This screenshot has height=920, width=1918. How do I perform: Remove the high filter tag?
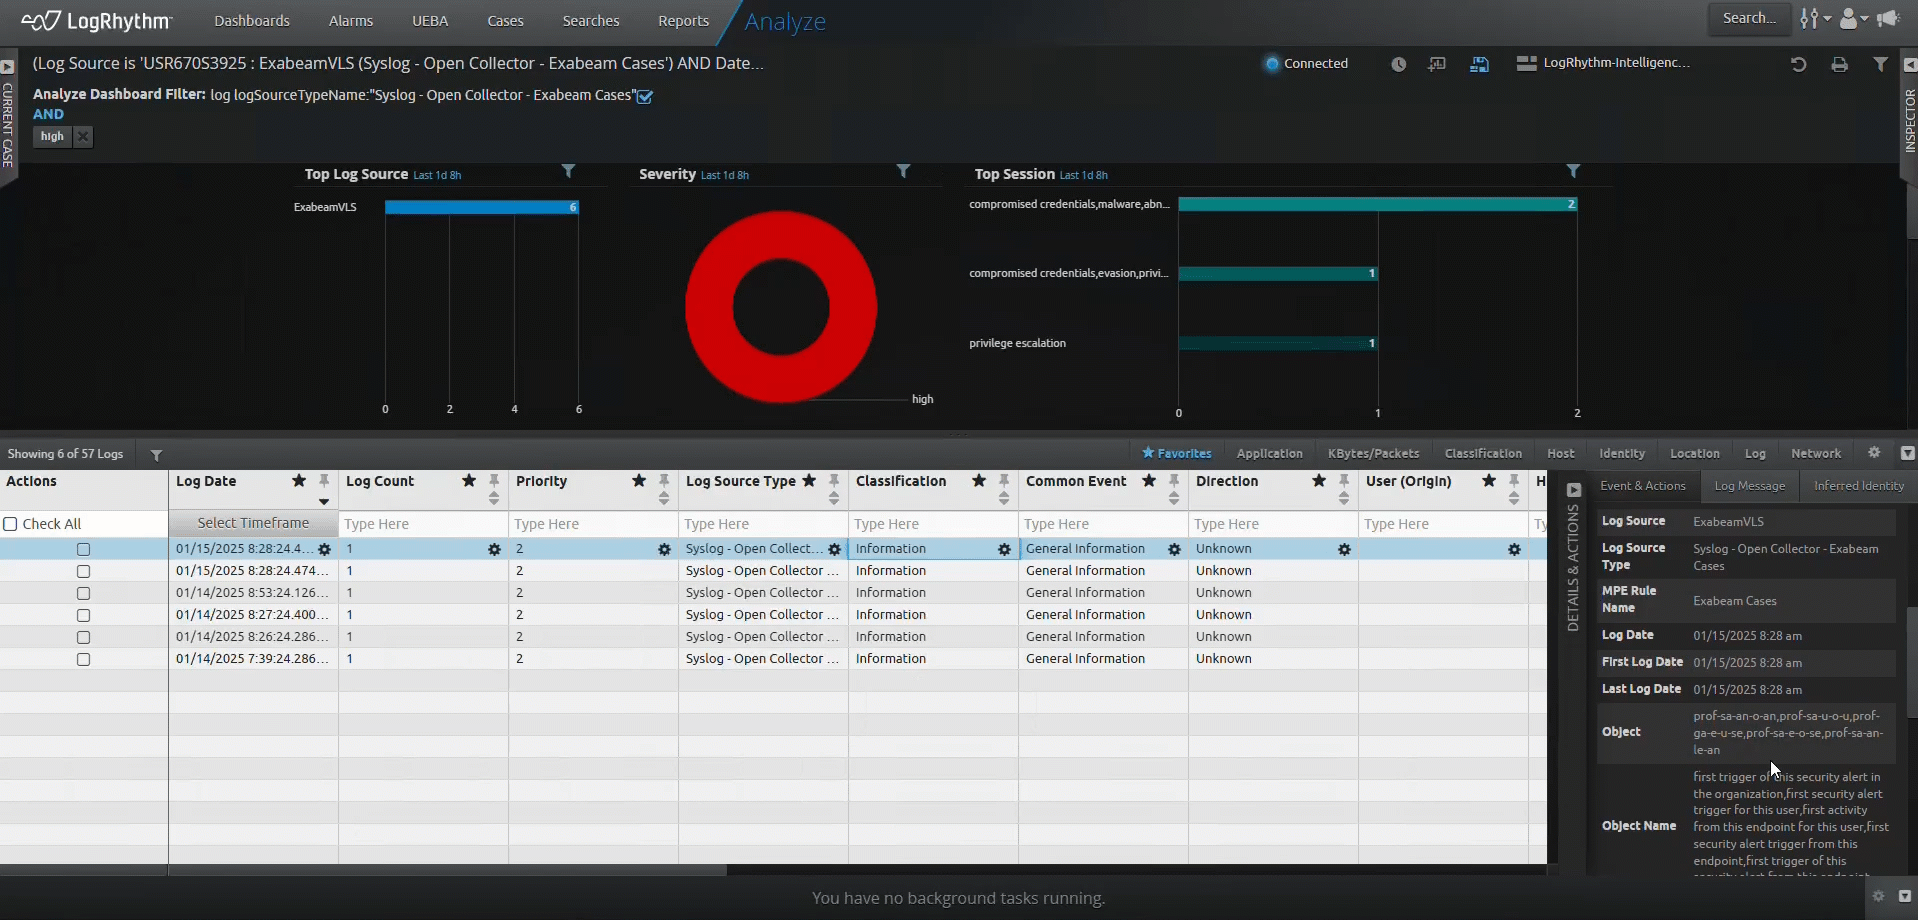pyautogui.click(x=83, y=137)
